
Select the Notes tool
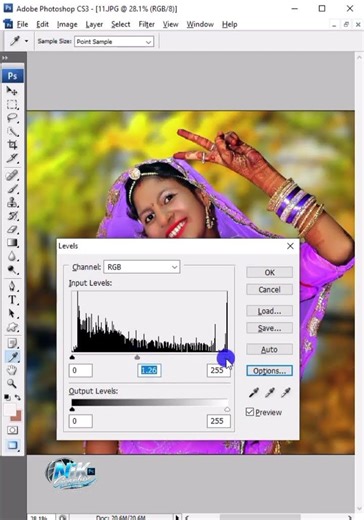12,343
